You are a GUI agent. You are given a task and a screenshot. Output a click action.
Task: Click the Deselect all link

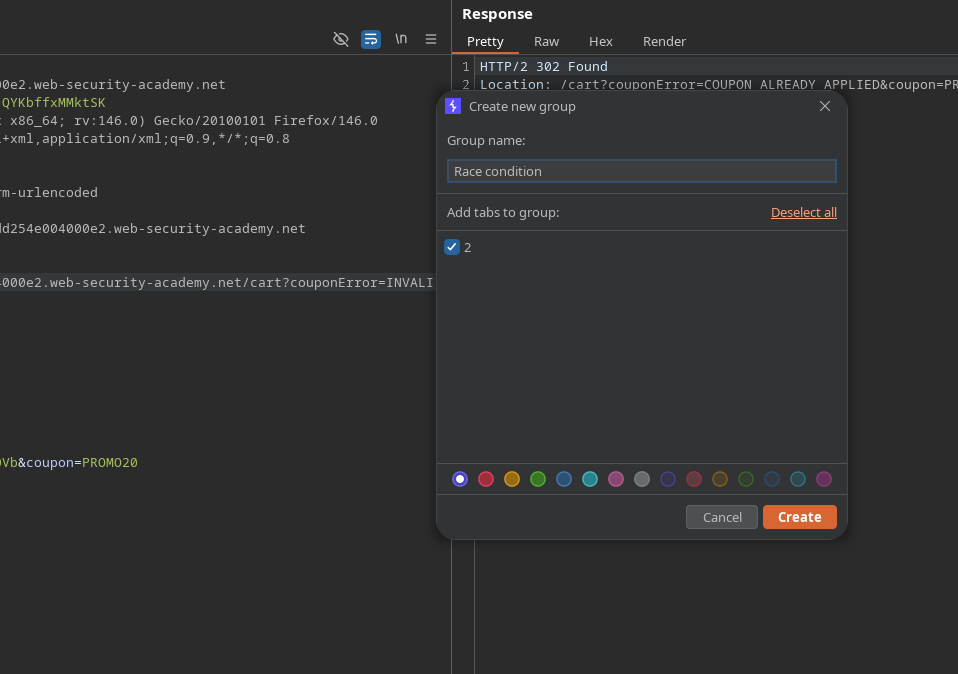pyautogui.click(x=803, y=212)
